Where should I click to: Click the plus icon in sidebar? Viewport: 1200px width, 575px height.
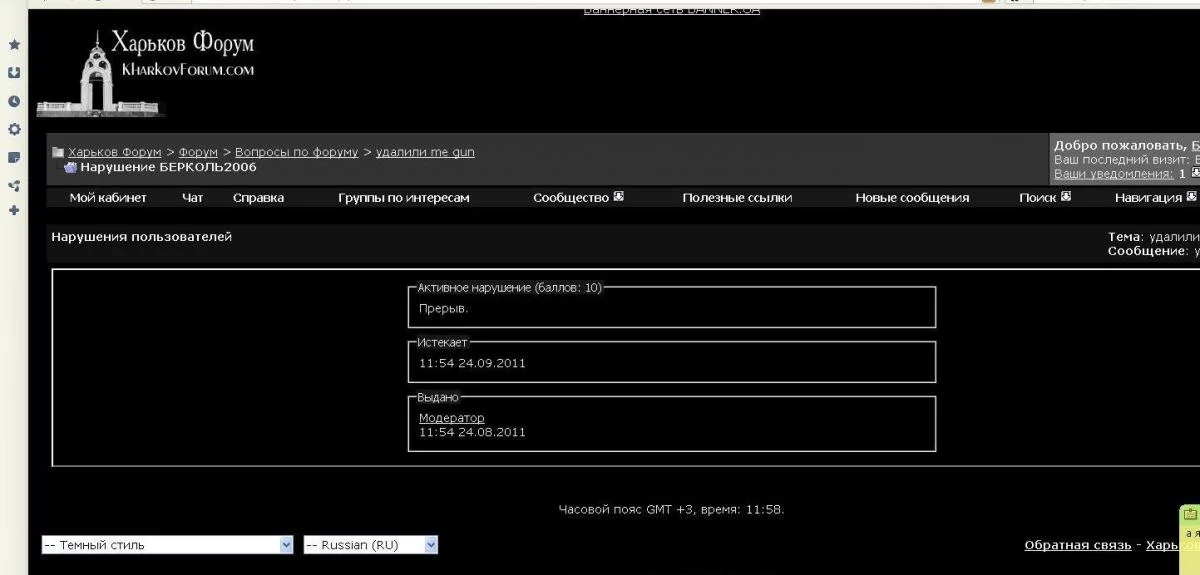(x=14, y=211)
